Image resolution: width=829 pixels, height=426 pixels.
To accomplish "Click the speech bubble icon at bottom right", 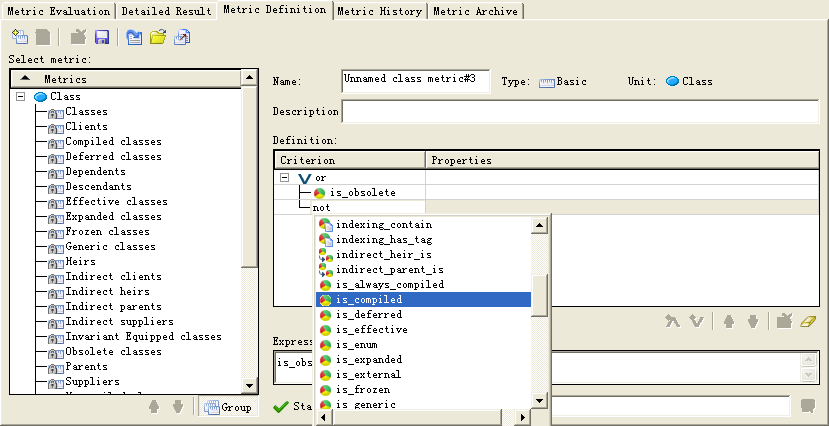I will pyautogui.click(x=809, y=406).
